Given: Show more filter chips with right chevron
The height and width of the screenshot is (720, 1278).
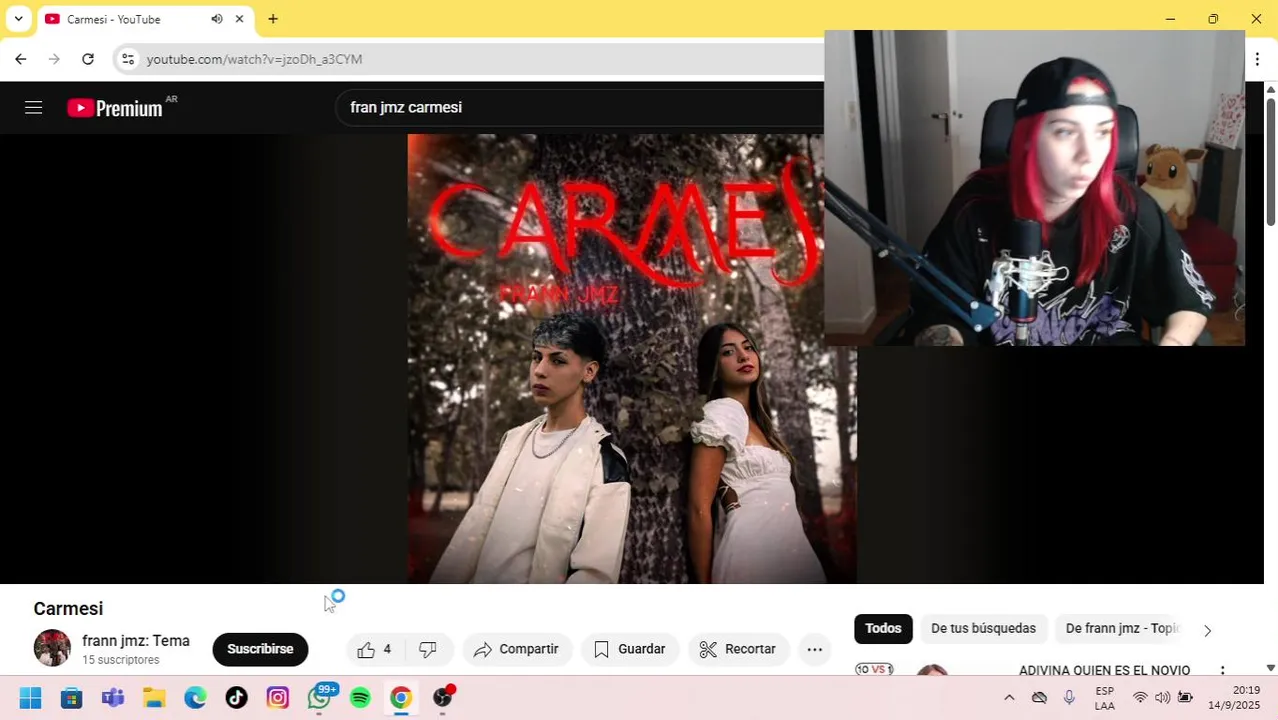Looking at the screenshot, I should coord(1207,630).
